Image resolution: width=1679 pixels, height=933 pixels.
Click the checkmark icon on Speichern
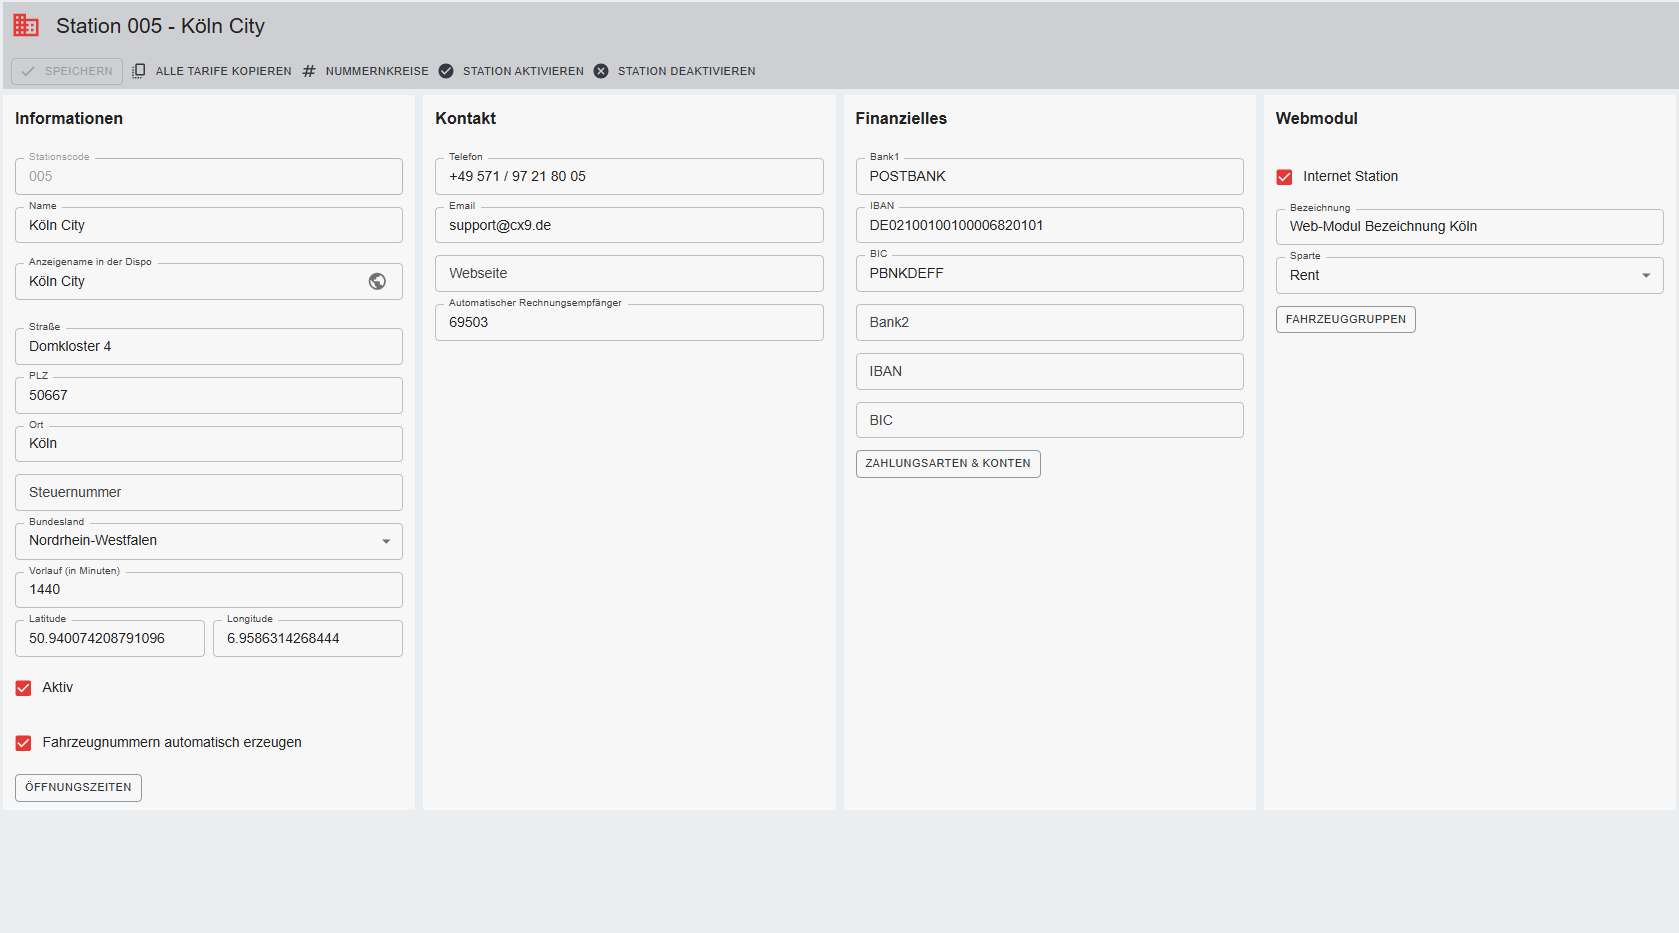(x=28, y=72)
